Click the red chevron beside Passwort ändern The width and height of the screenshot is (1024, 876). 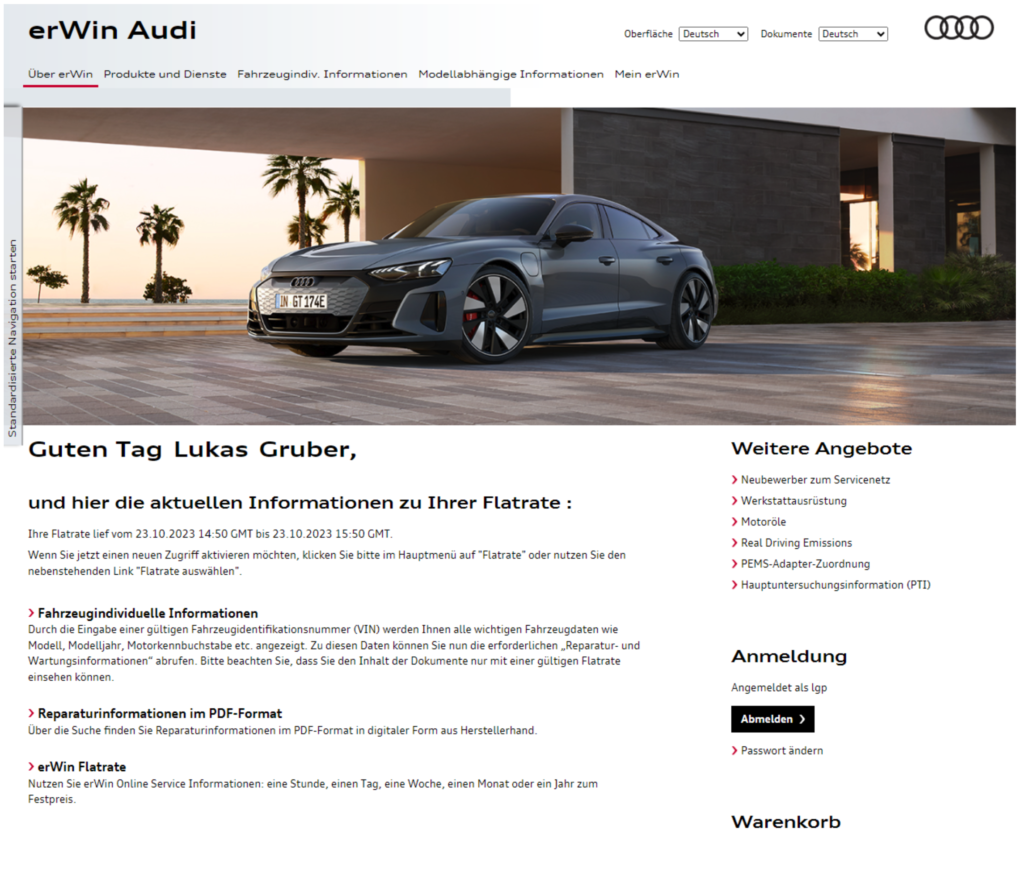(735, 751)
